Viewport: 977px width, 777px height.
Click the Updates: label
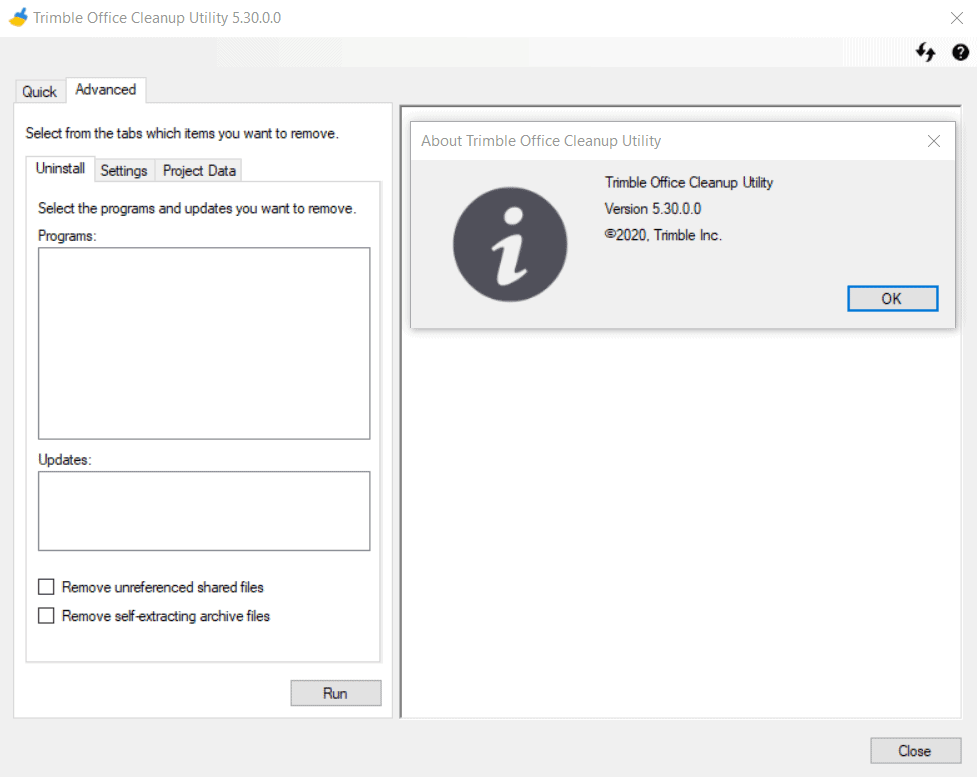(65, 460)
